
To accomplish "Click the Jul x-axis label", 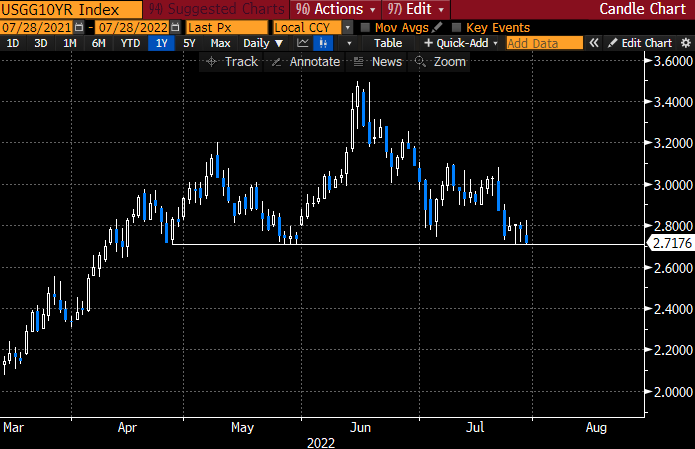I will [x=475, y=428].
